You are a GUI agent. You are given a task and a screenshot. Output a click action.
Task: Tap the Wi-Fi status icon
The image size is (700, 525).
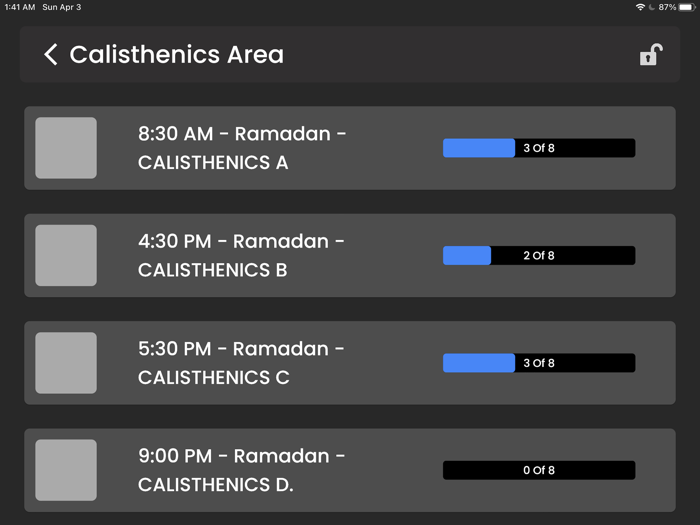click(x=640, y=7)
